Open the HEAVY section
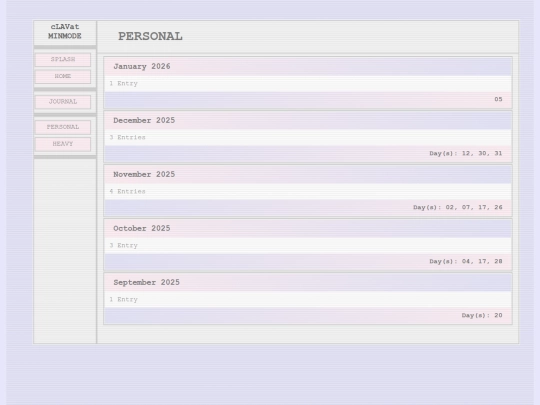540x405 pixels. pyautogui.click(x=63, y=144)
